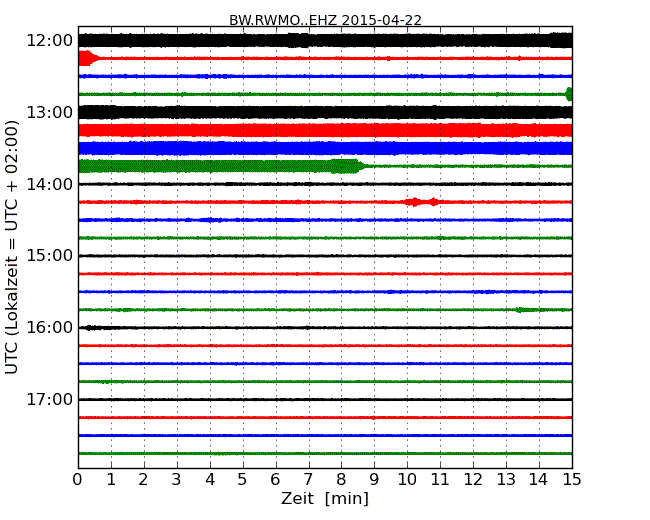
Task: Click the UTC Lokalzeit vertical axis label
Action: pos(12,247)
